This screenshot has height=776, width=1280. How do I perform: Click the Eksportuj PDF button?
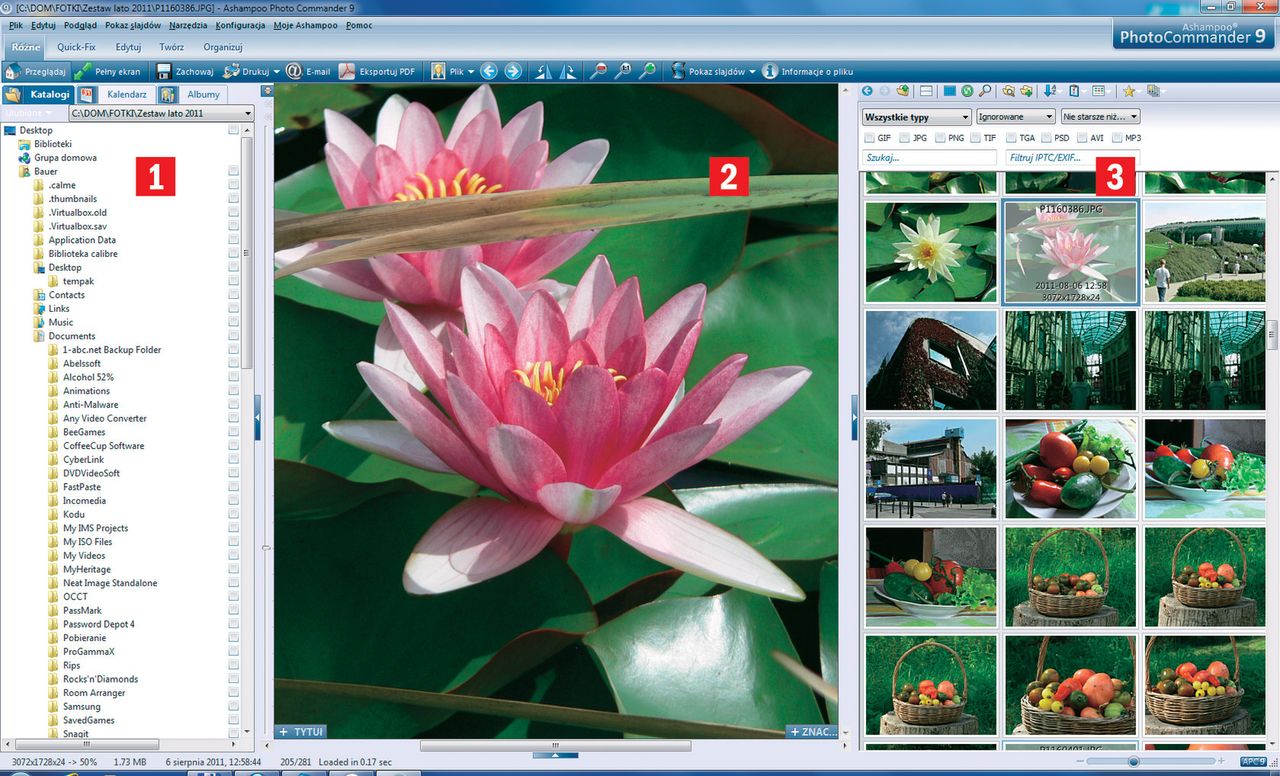pyautogui.click(x=376, y=71)
